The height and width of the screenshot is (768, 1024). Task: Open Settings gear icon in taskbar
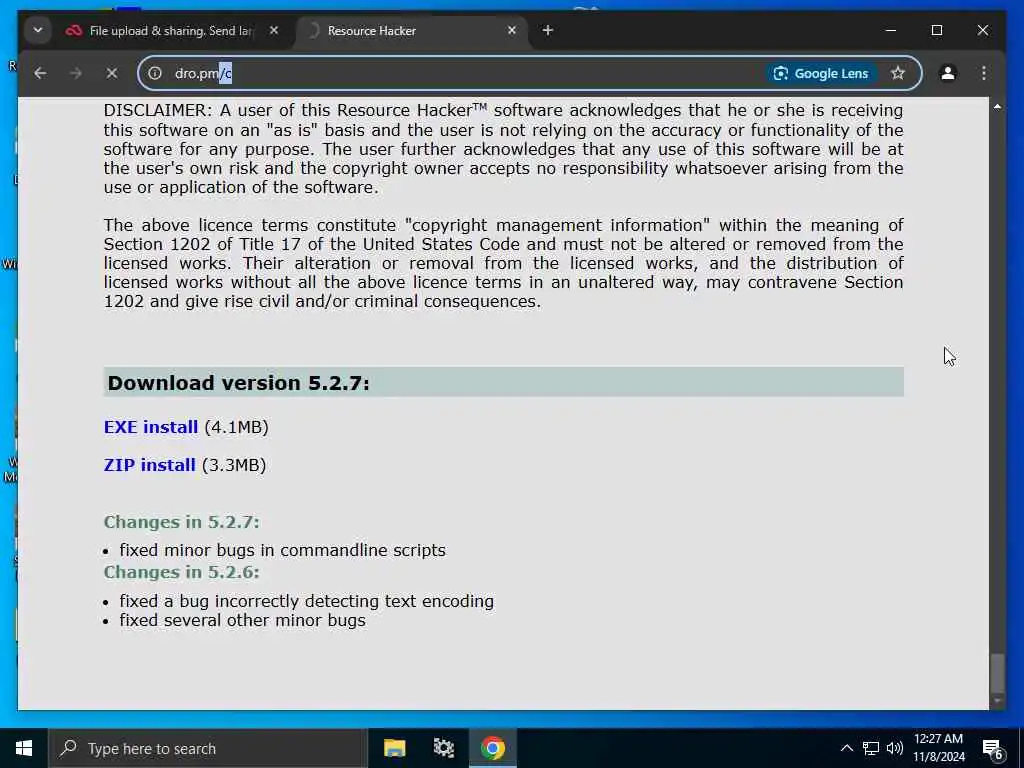[x=443, y=748]
